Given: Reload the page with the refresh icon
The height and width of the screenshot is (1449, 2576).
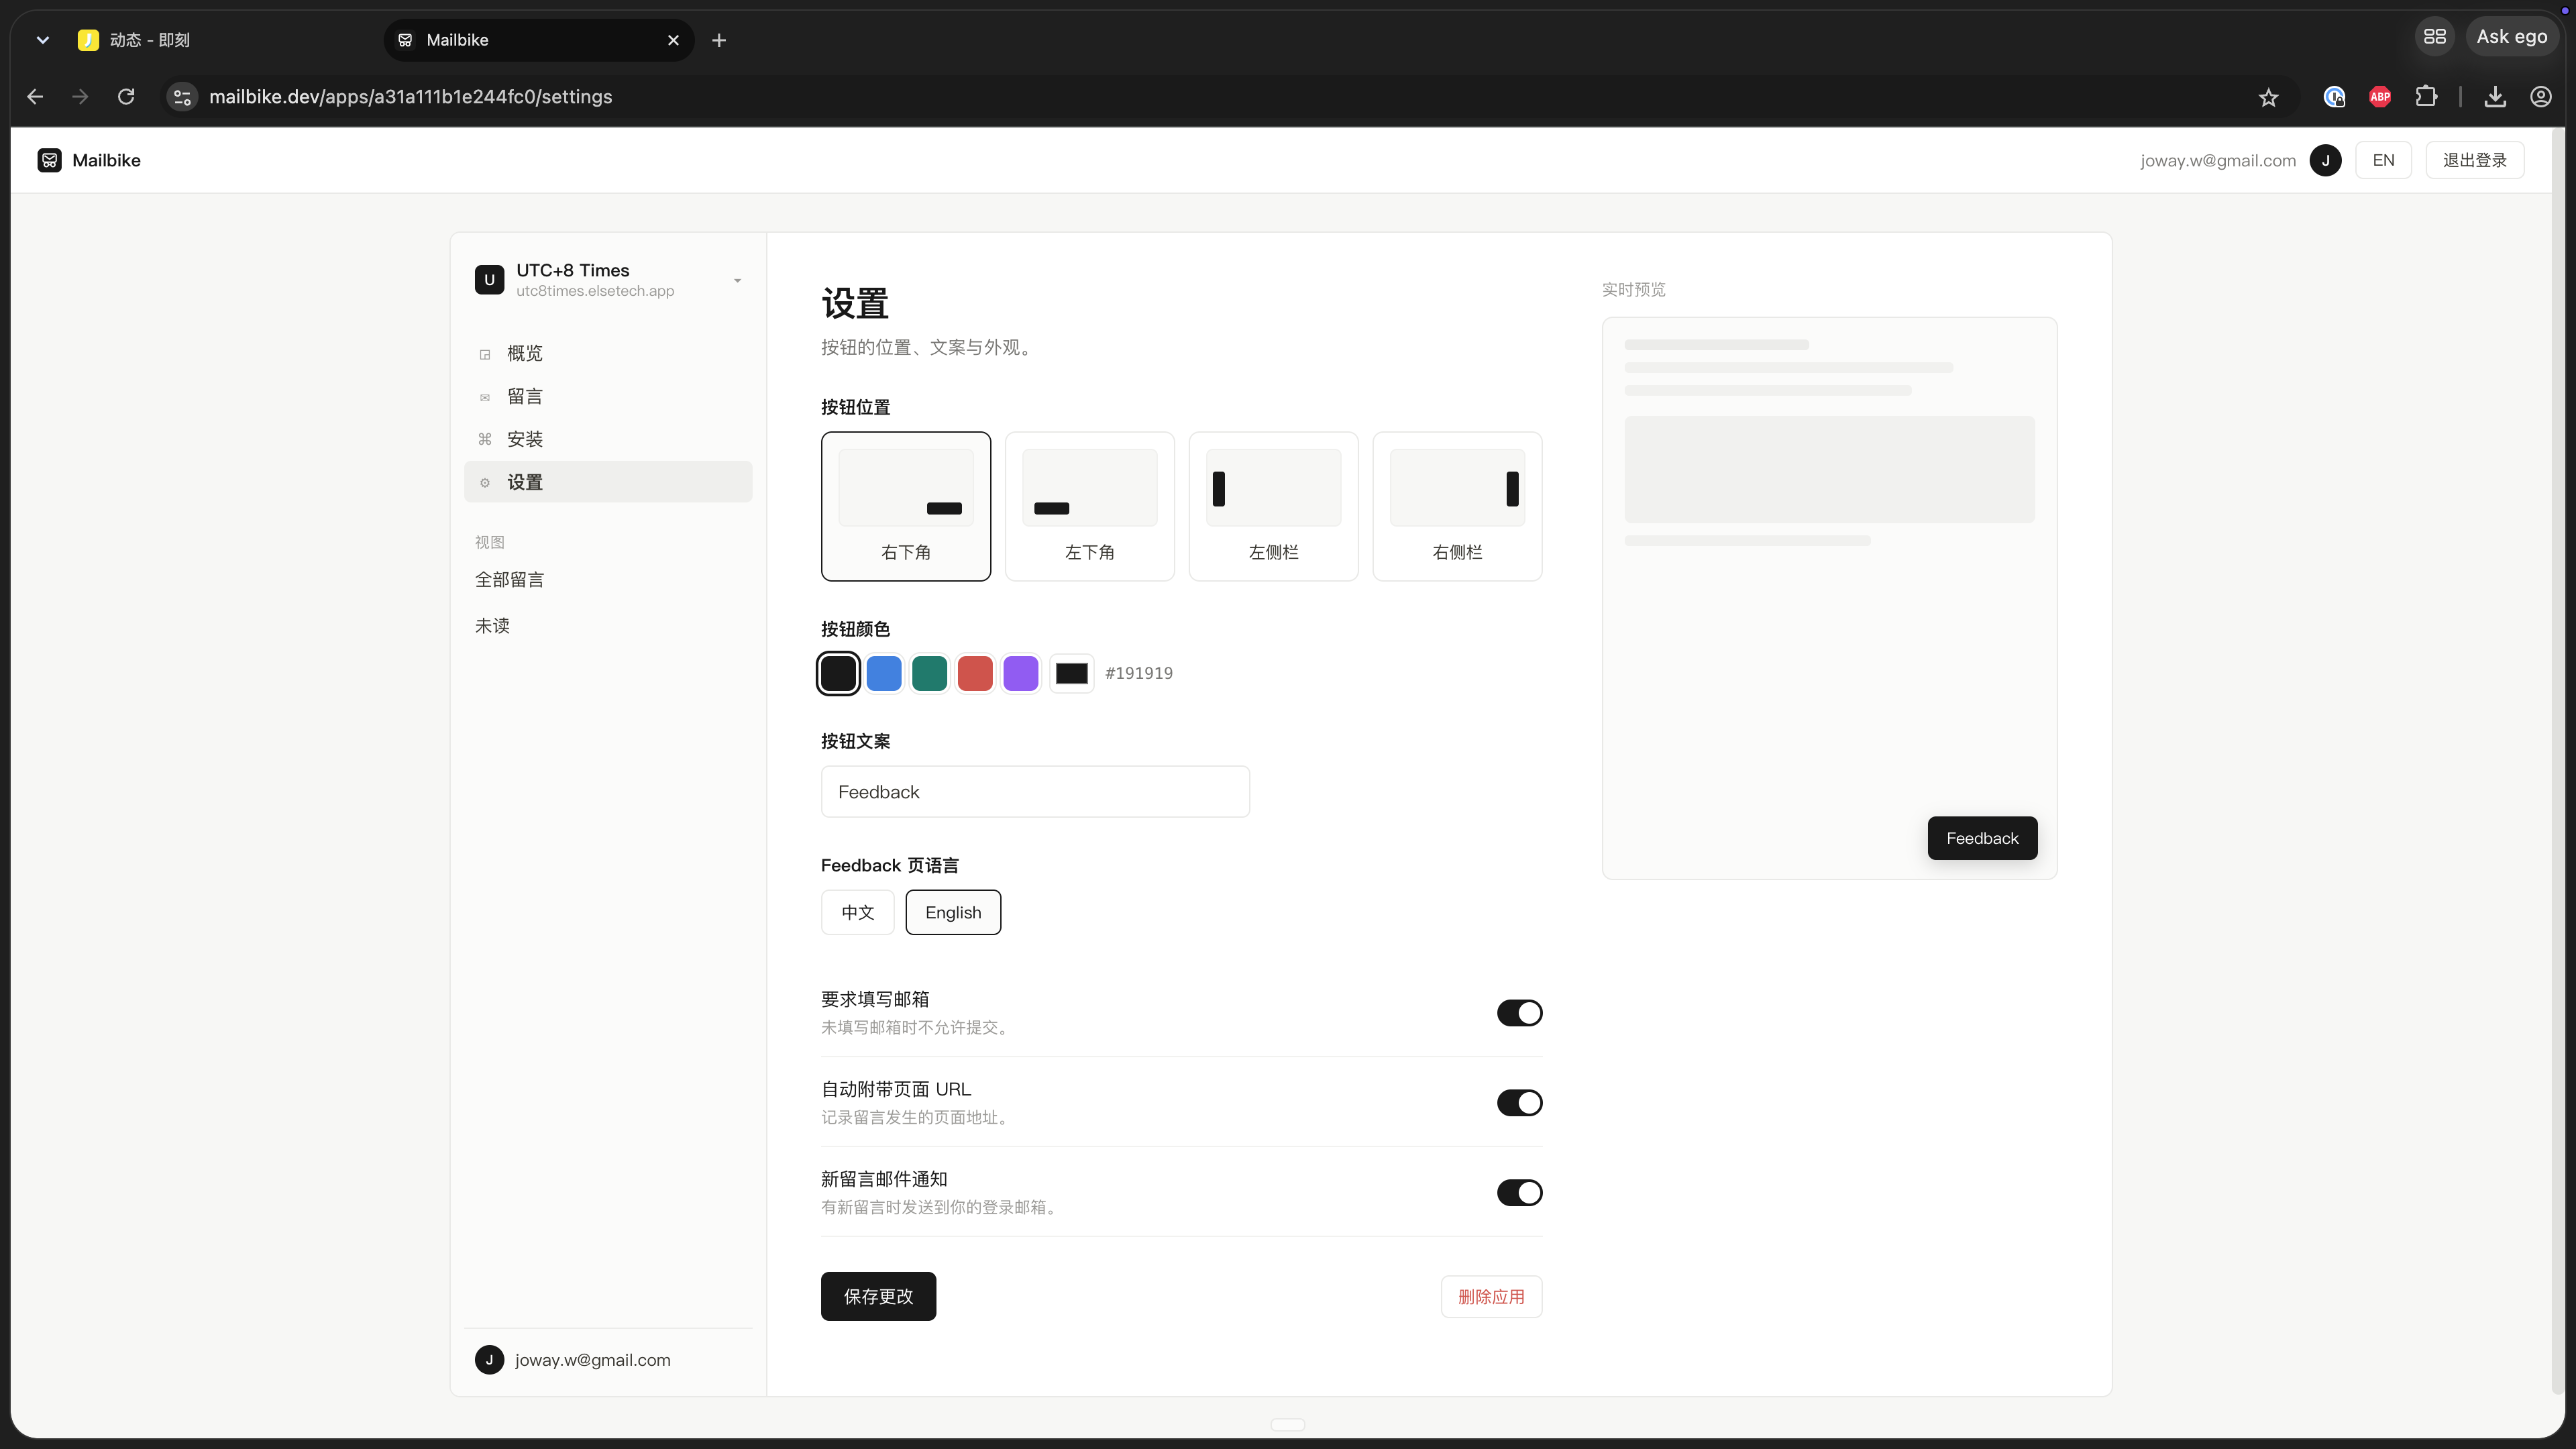Looking at the screenshot, I should click(126, 97).
